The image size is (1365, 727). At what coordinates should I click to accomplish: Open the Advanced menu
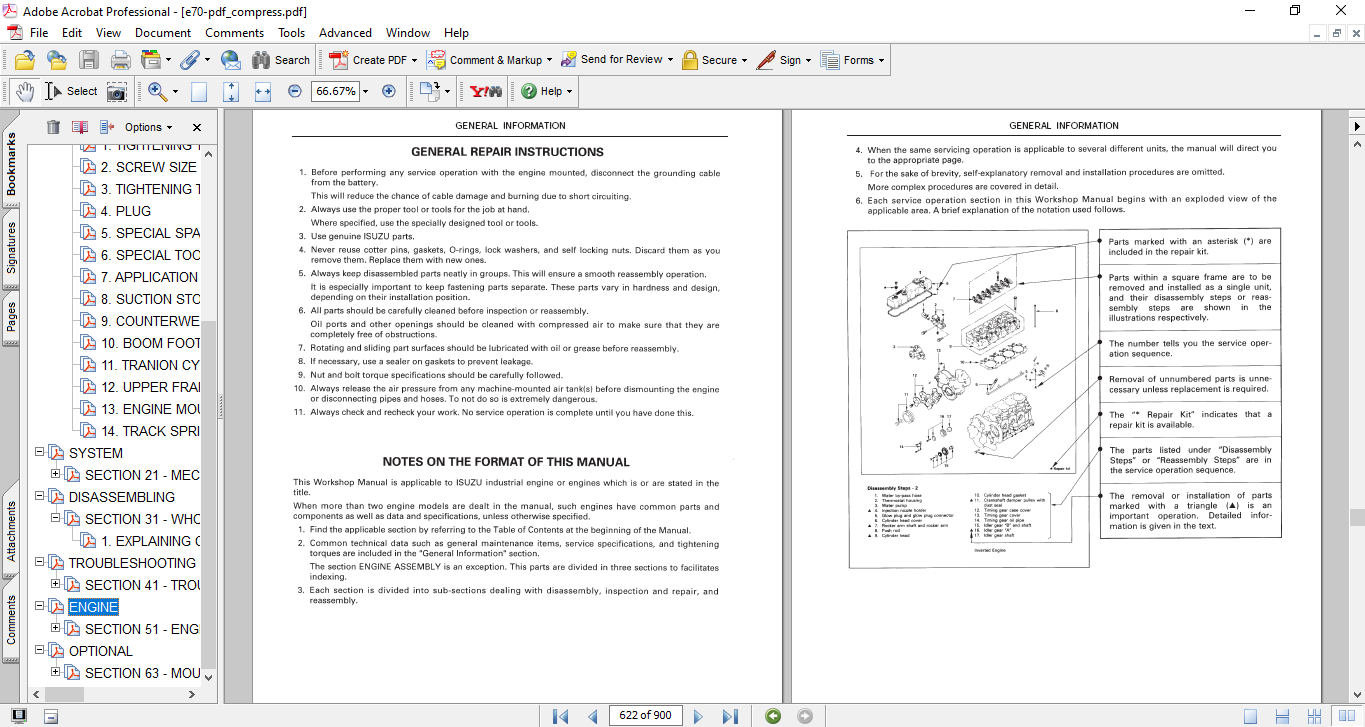pos(345,33)
